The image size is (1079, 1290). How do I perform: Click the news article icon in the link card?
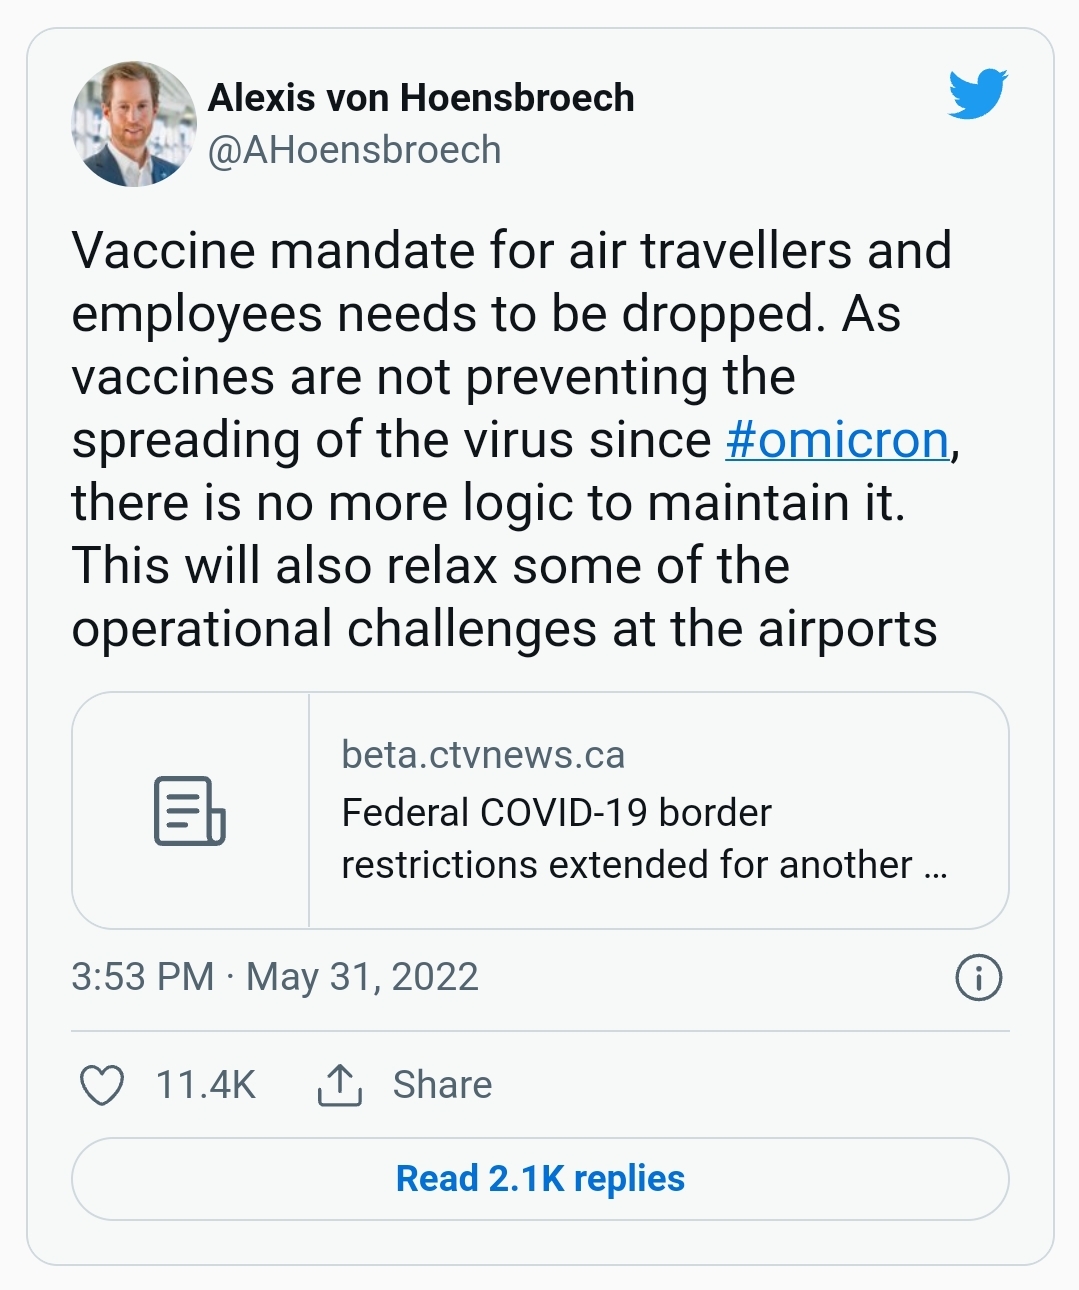[x=189, y=812]
